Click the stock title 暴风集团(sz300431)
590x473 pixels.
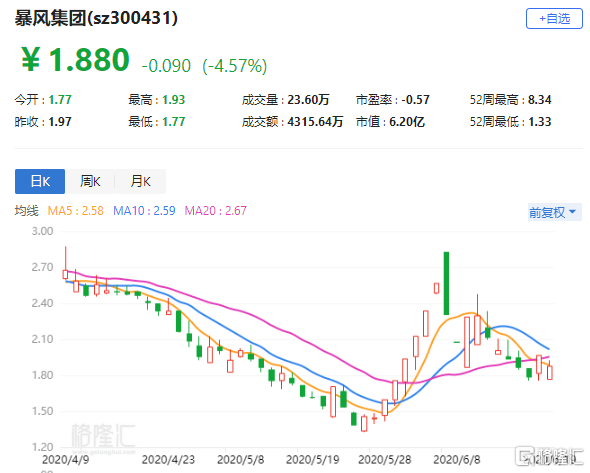tap(96, 18)
